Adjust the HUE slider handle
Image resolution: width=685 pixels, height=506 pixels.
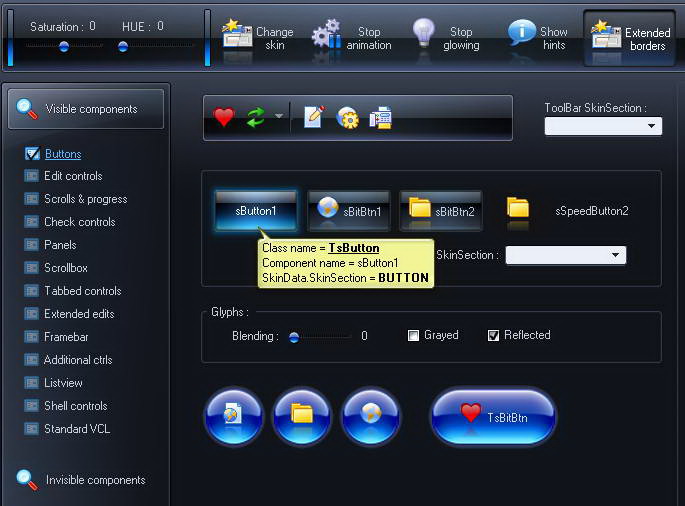point(123,46)
